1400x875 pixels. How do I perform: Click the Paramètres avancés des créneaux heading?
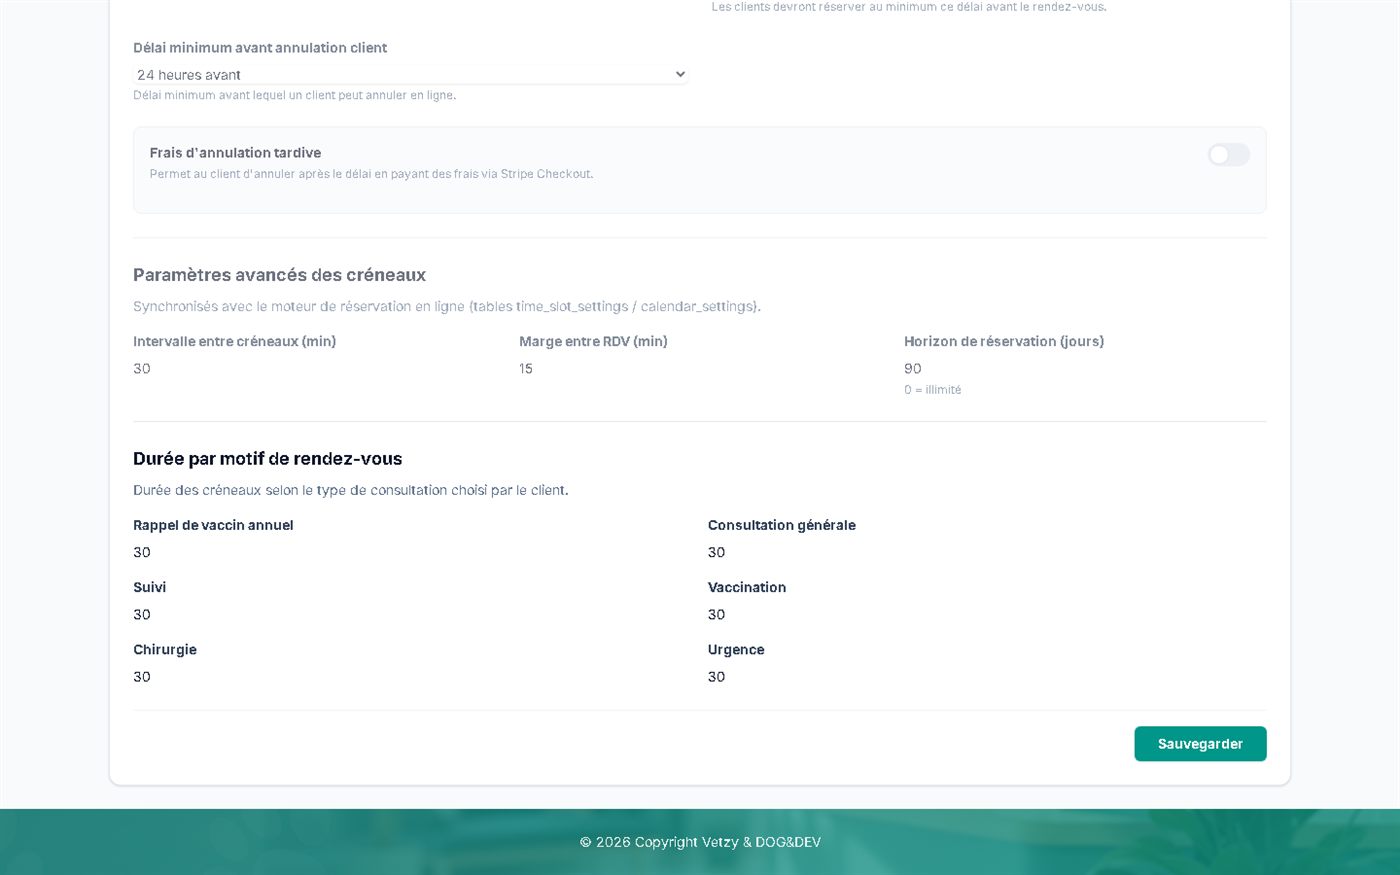[279, 275]
